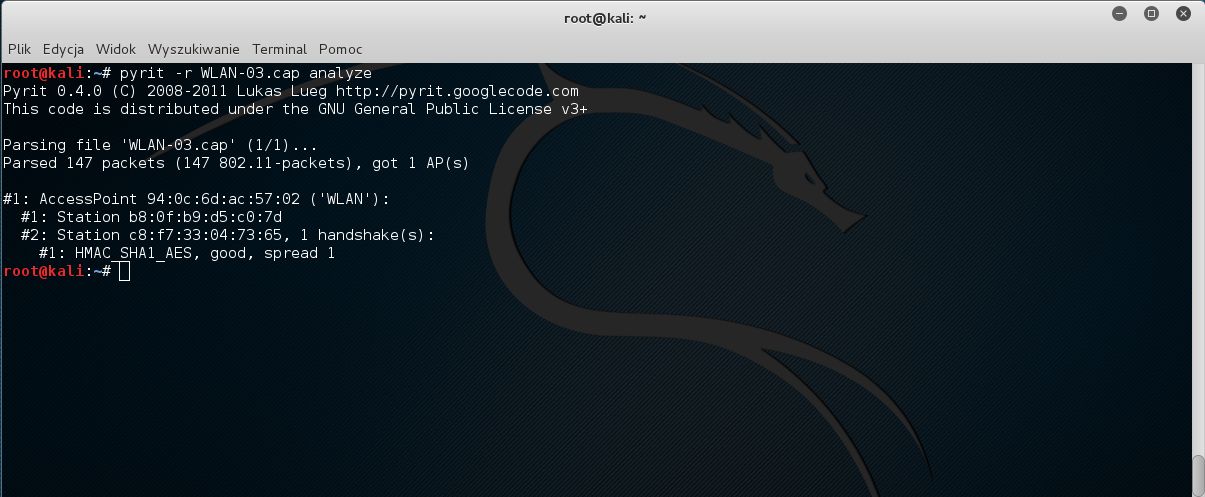Open the Wyszukiwanie menu

(194, 49)
